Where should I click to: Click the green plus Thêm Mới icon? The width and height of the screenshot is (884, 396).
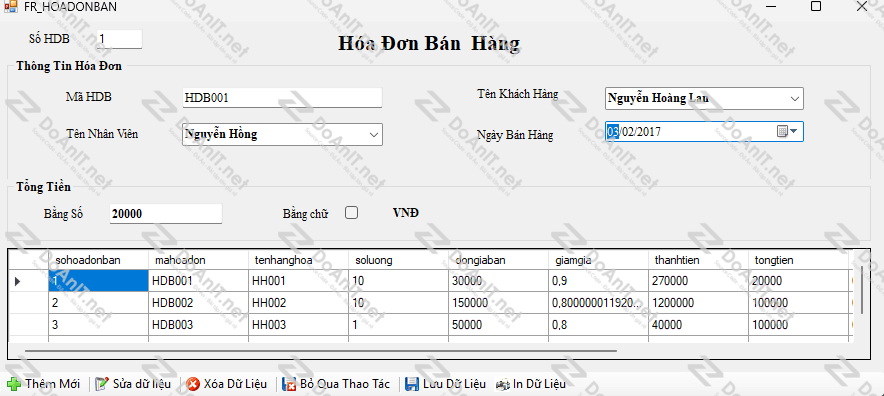14,384
